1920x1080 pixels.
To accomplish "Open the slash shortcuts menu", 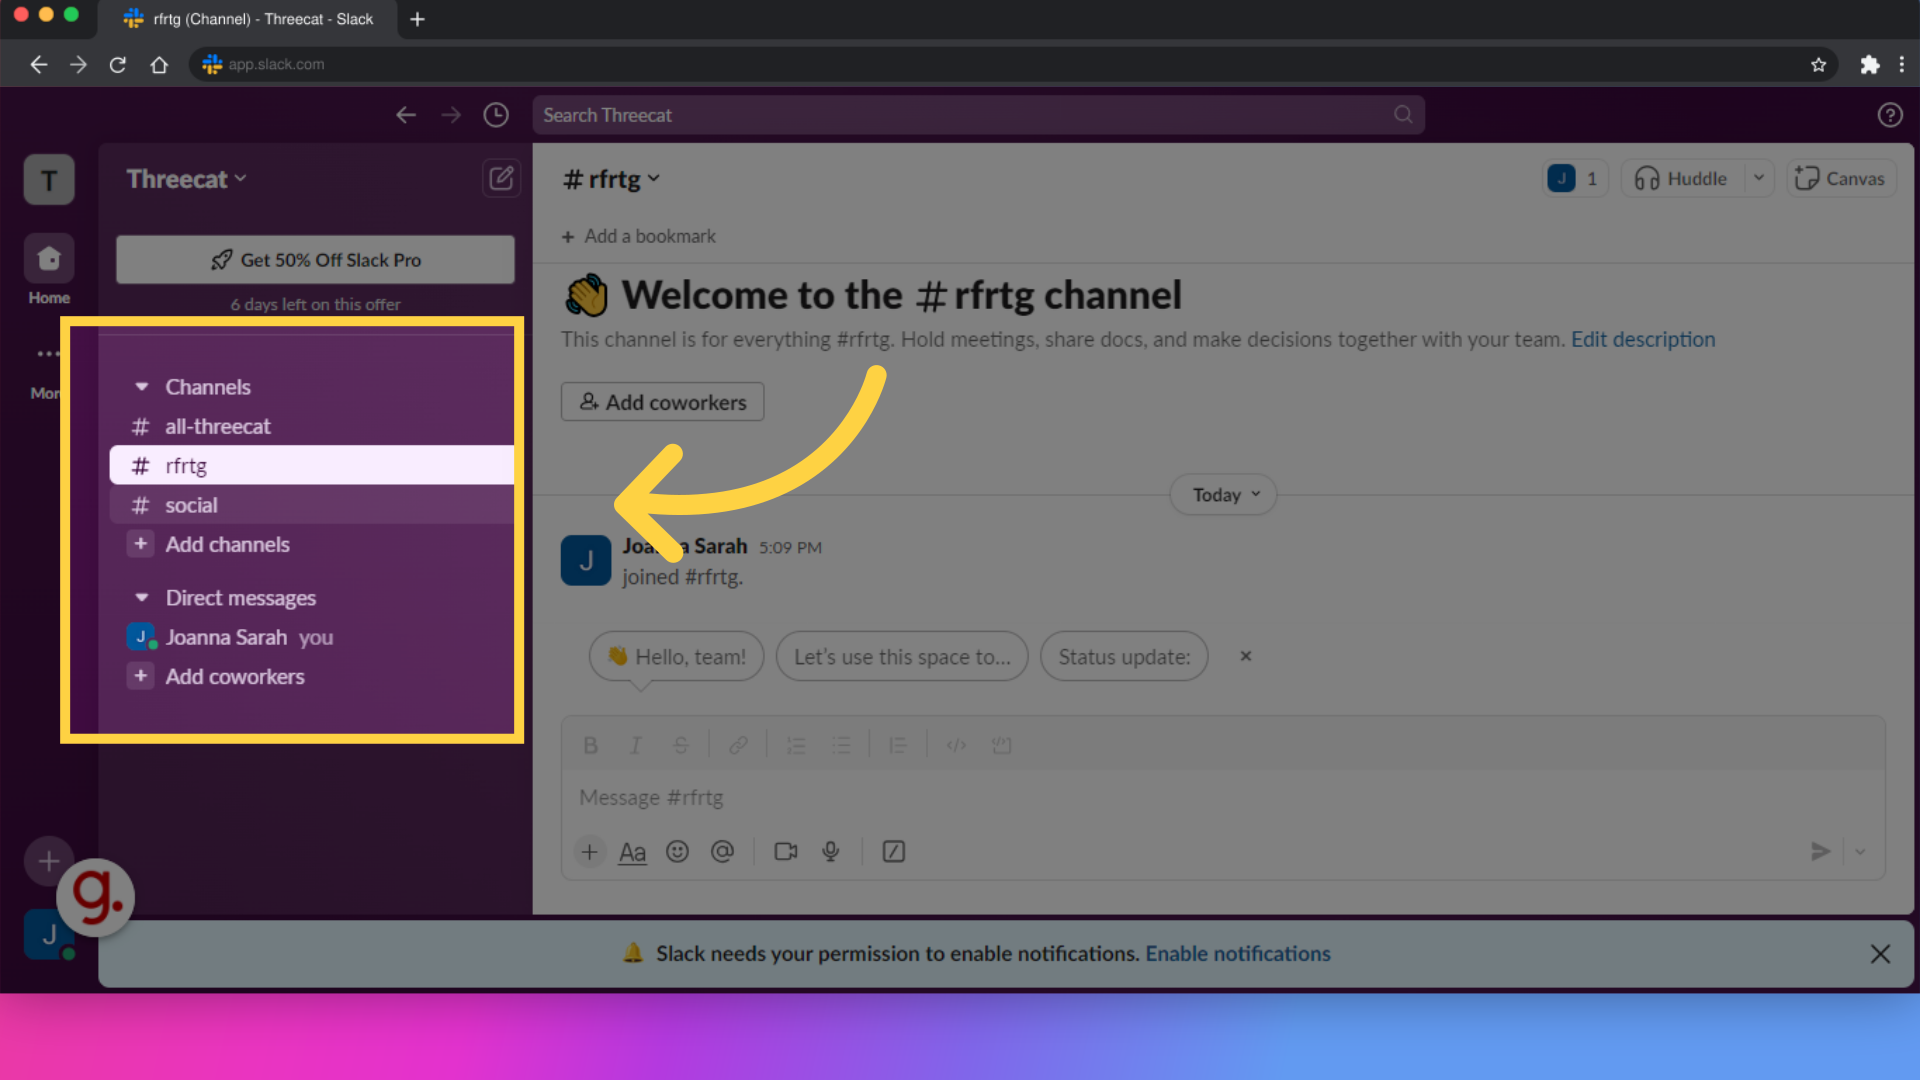I will click(x=893, y=852).
